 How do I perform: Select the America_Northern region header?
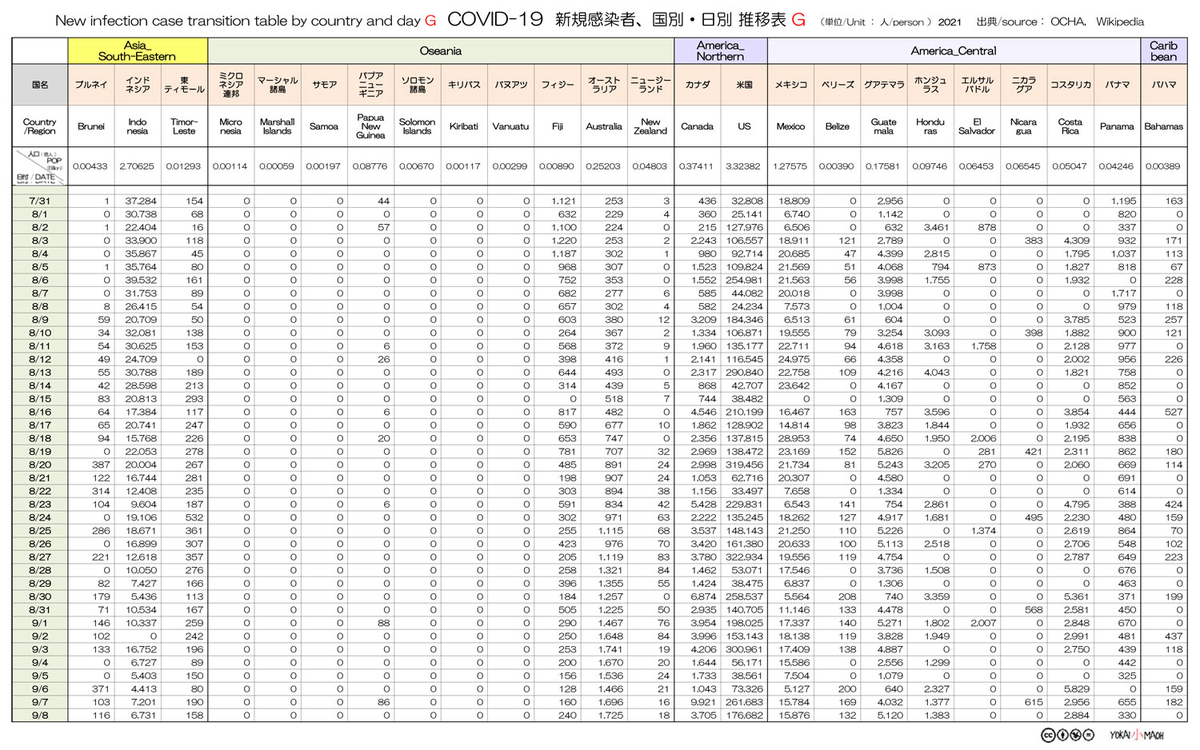(x=720, y=50)
